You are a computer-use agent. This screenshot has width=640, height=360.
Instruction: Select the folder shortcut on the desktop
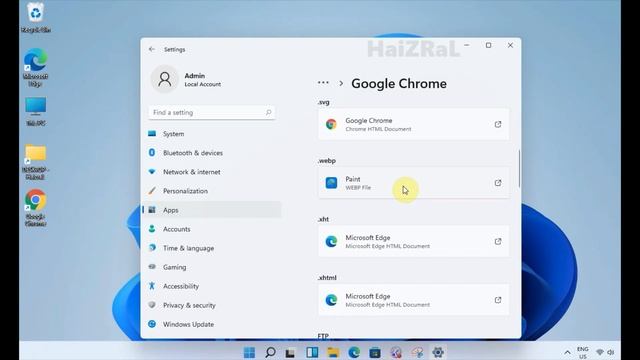click(36, 162)
